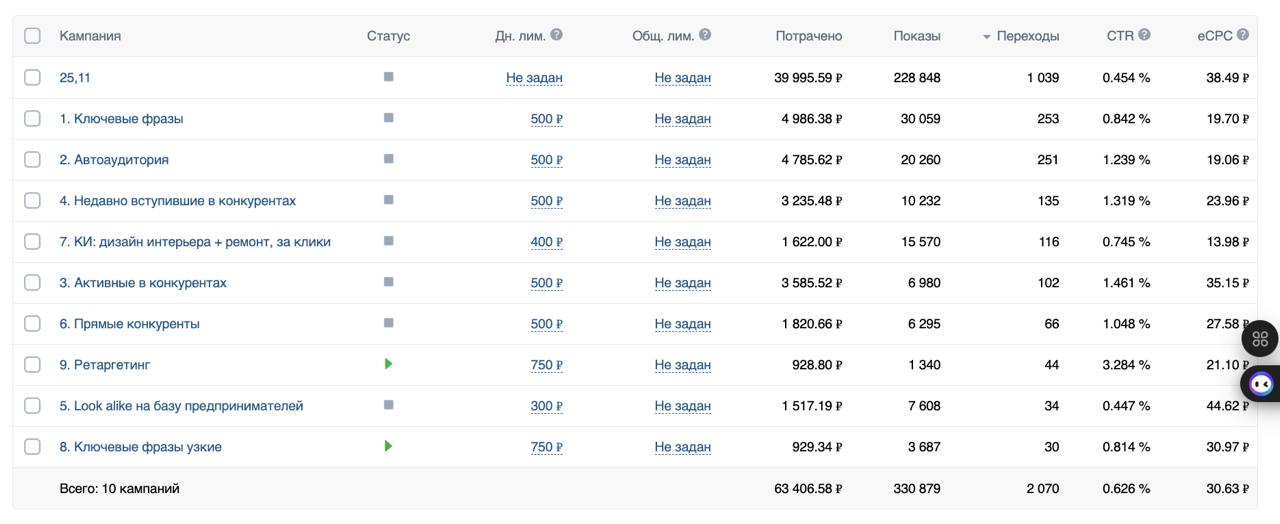Click stopped status icon for 6. Прямые конкуренты
Screen dimensions: 1280x524
tap(388, 322)
